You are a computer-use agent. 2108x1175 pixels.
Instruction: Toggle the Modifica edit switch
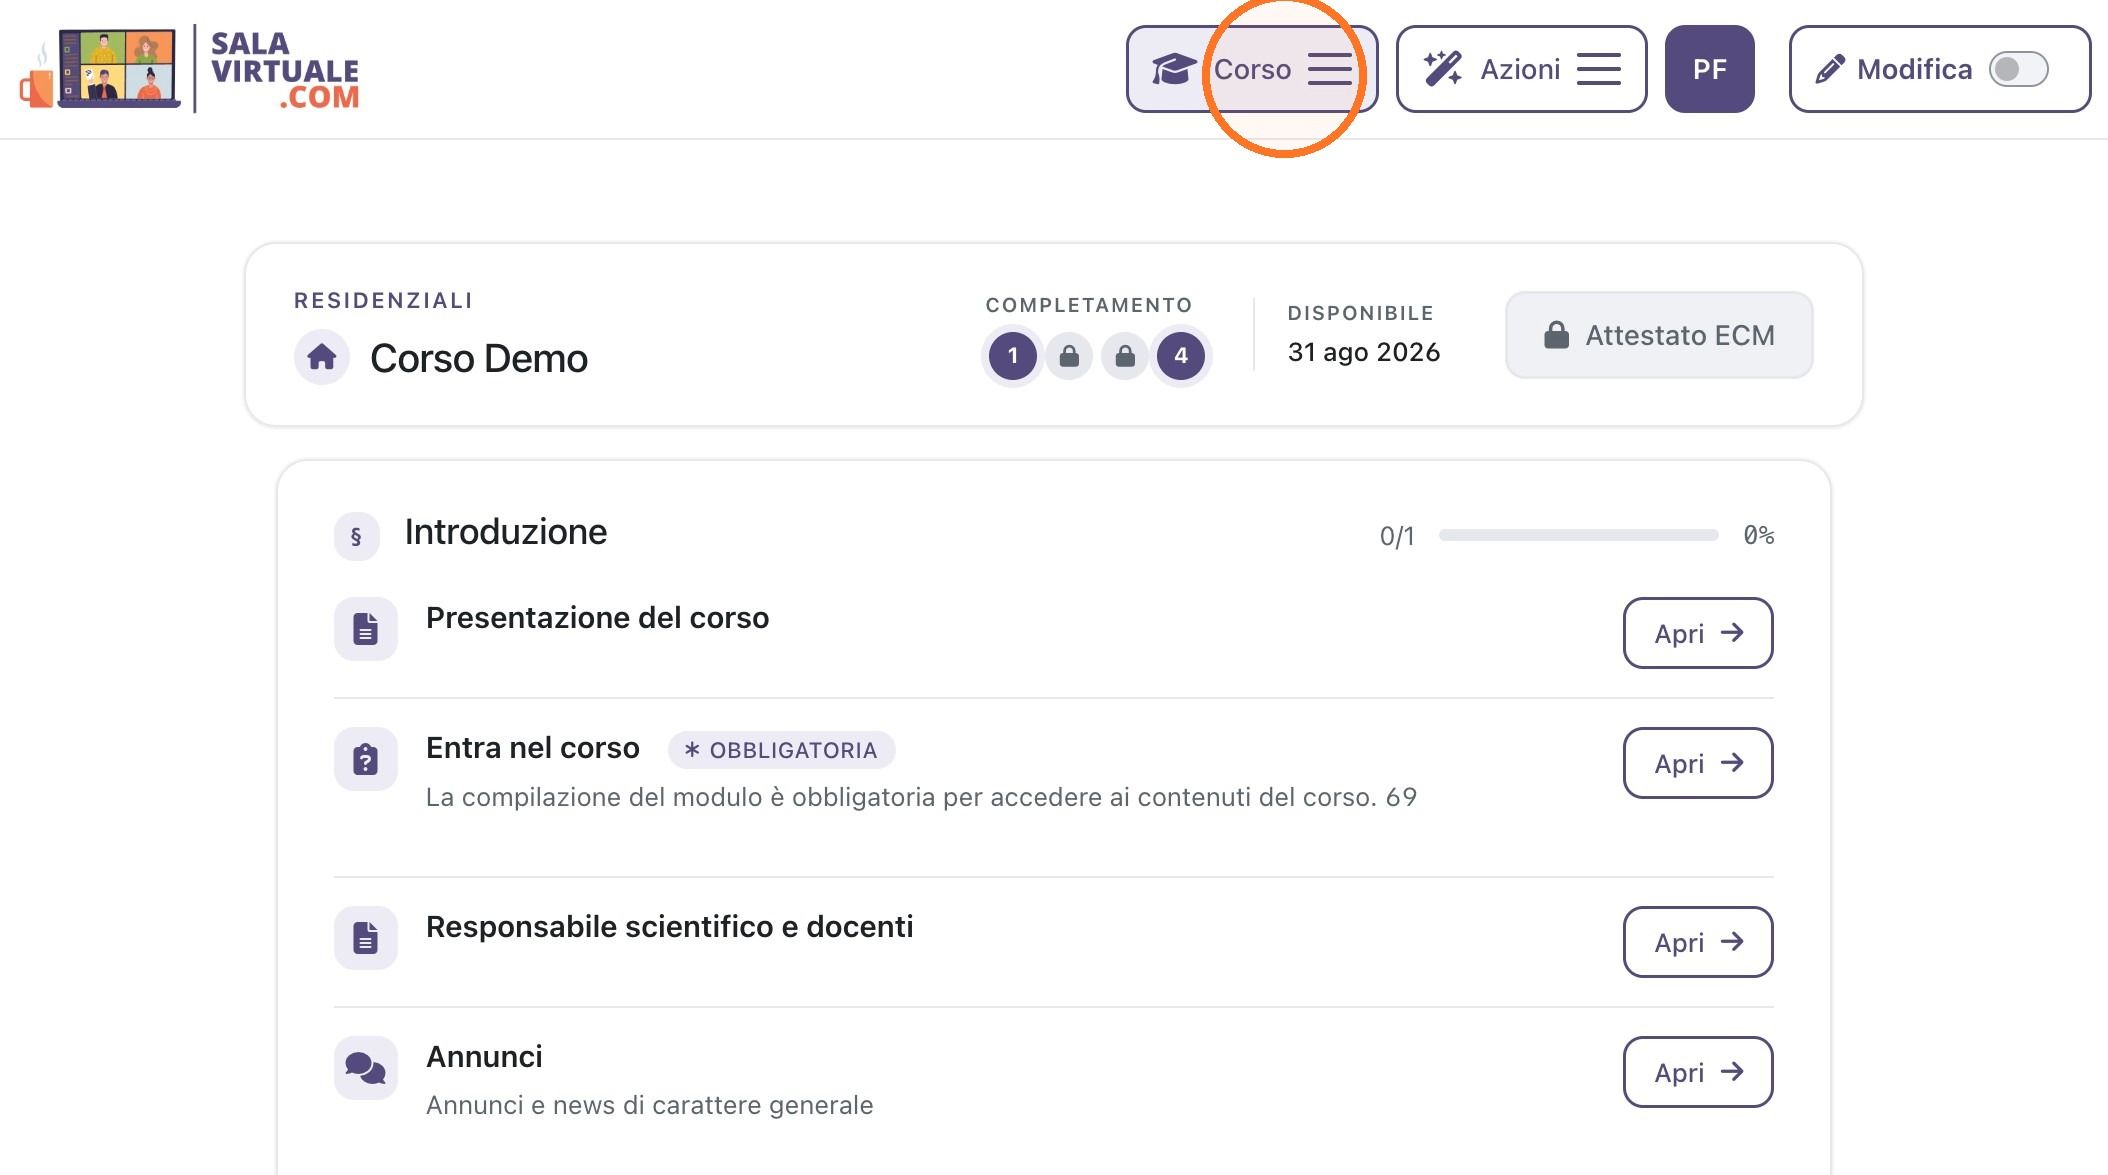tap(2018, 69)
